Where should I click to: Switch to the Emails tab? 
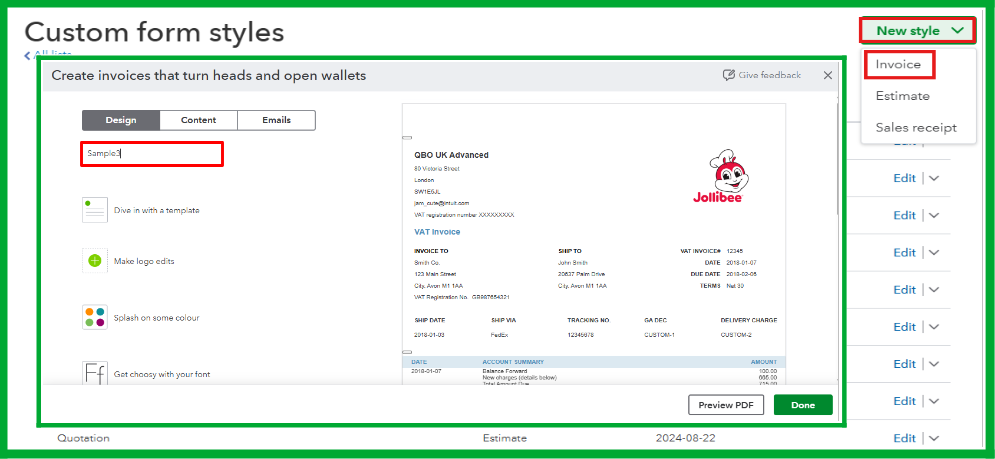click(277, 120)
